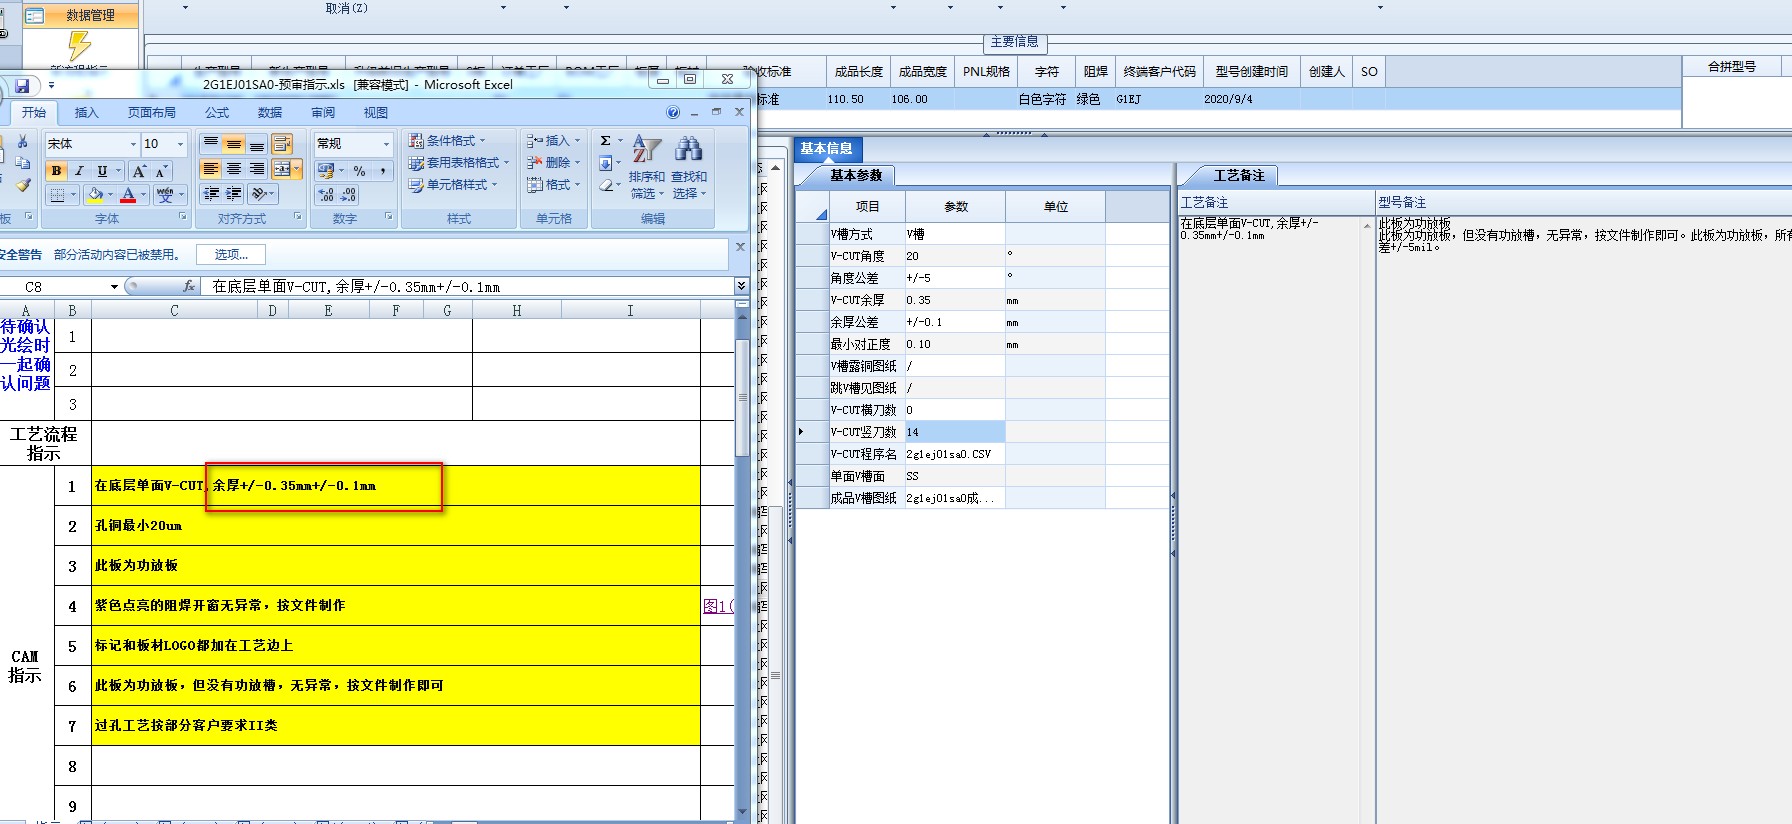The width and height of the screenshot is (1792, 824).
Task: Open the 单元格样式 dropdown
Action: pos(453,185)
